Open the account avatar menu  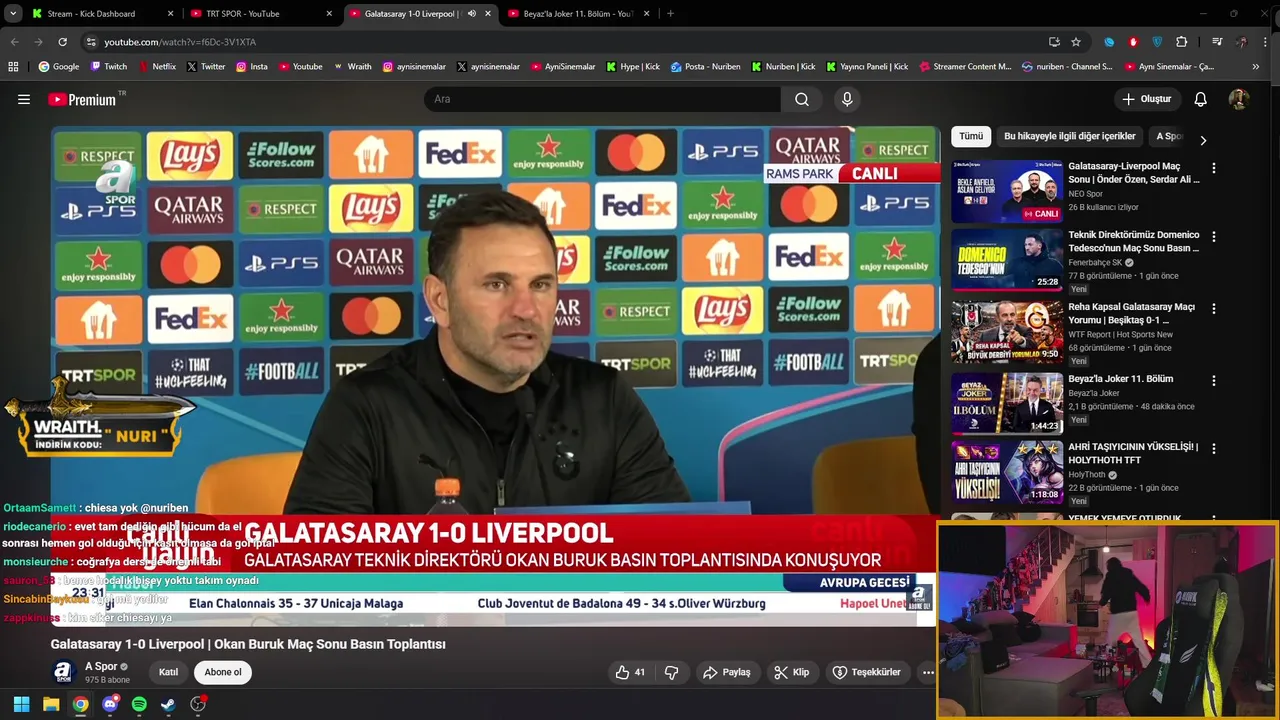click(x=1238, y=99)
